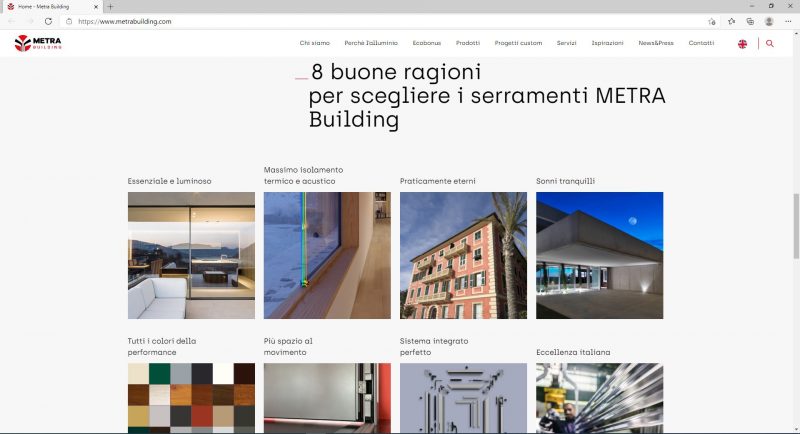800x434 pixels.
Task: Reload the page with the refresh icon
Action: 48,21
